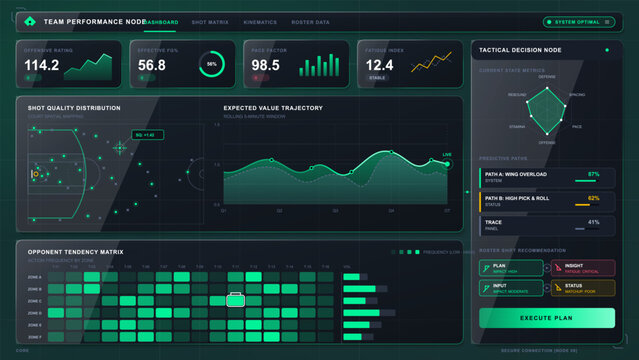Click the highlighted Zone C matrix cell
Screen dimensions: 639x360
pos(236,300)
